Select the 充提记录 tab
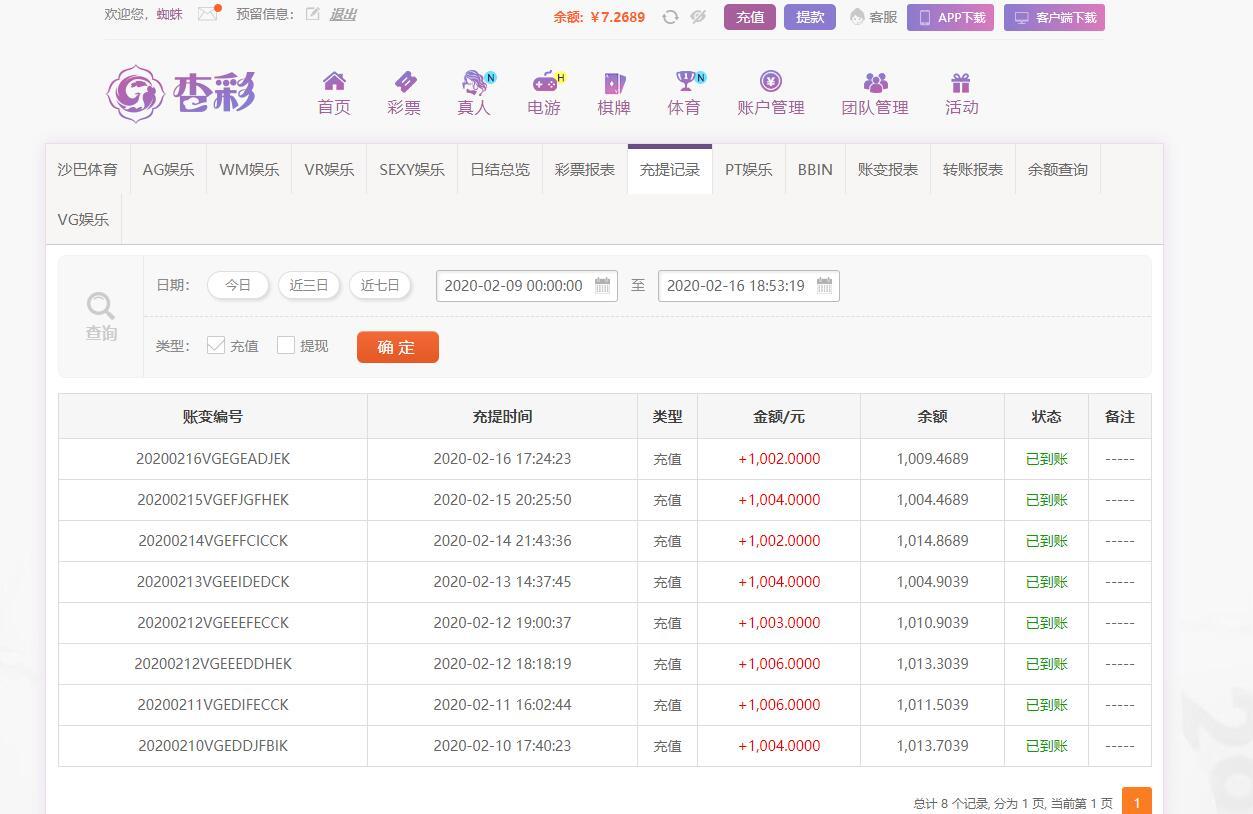 (x=670, y=169)
